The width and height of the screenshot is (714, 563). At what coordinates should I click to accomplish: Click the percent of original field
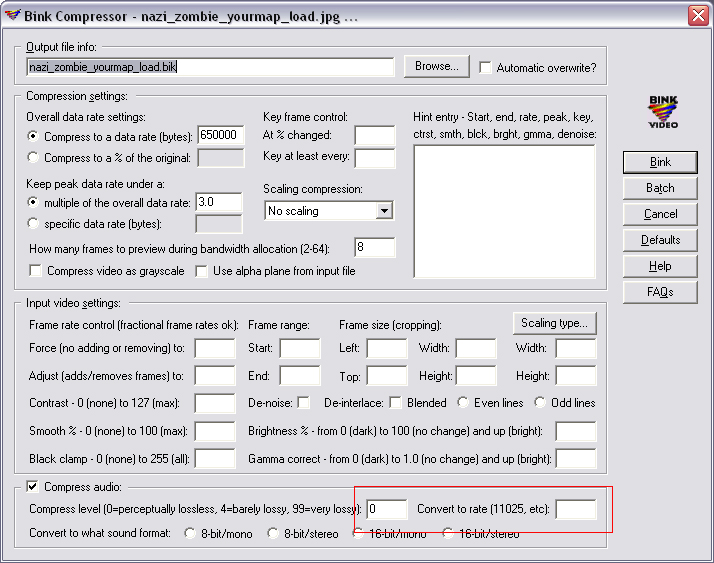point(221,158)
